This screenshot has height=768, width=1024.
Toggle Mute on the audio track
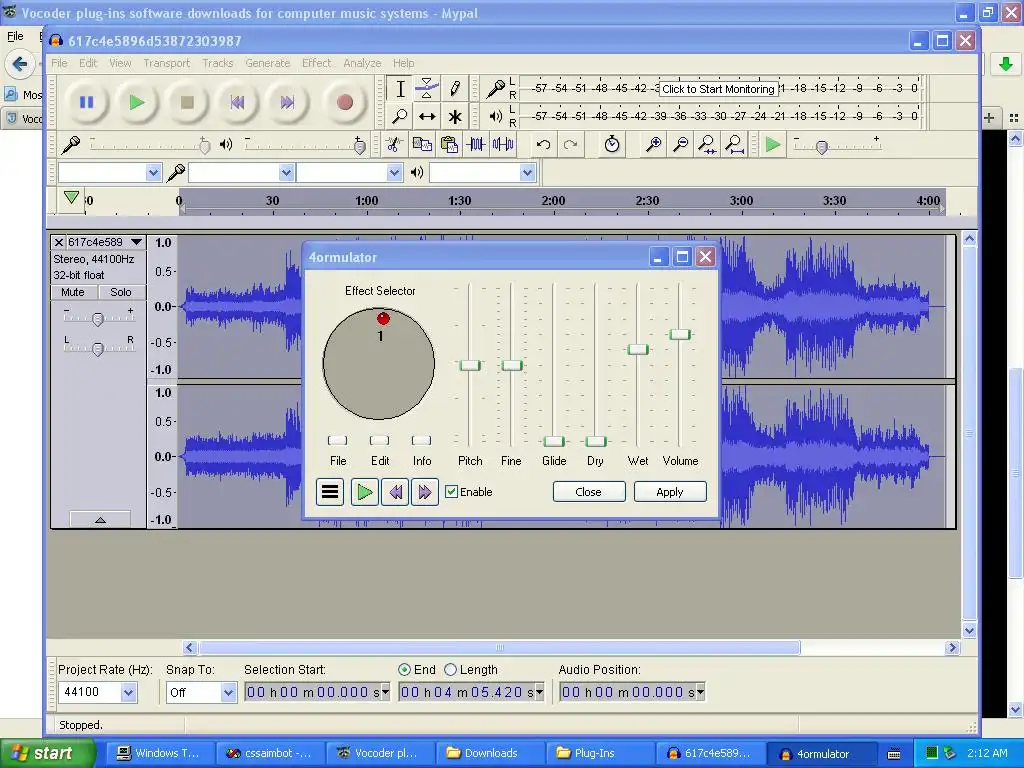click(73, 292)
